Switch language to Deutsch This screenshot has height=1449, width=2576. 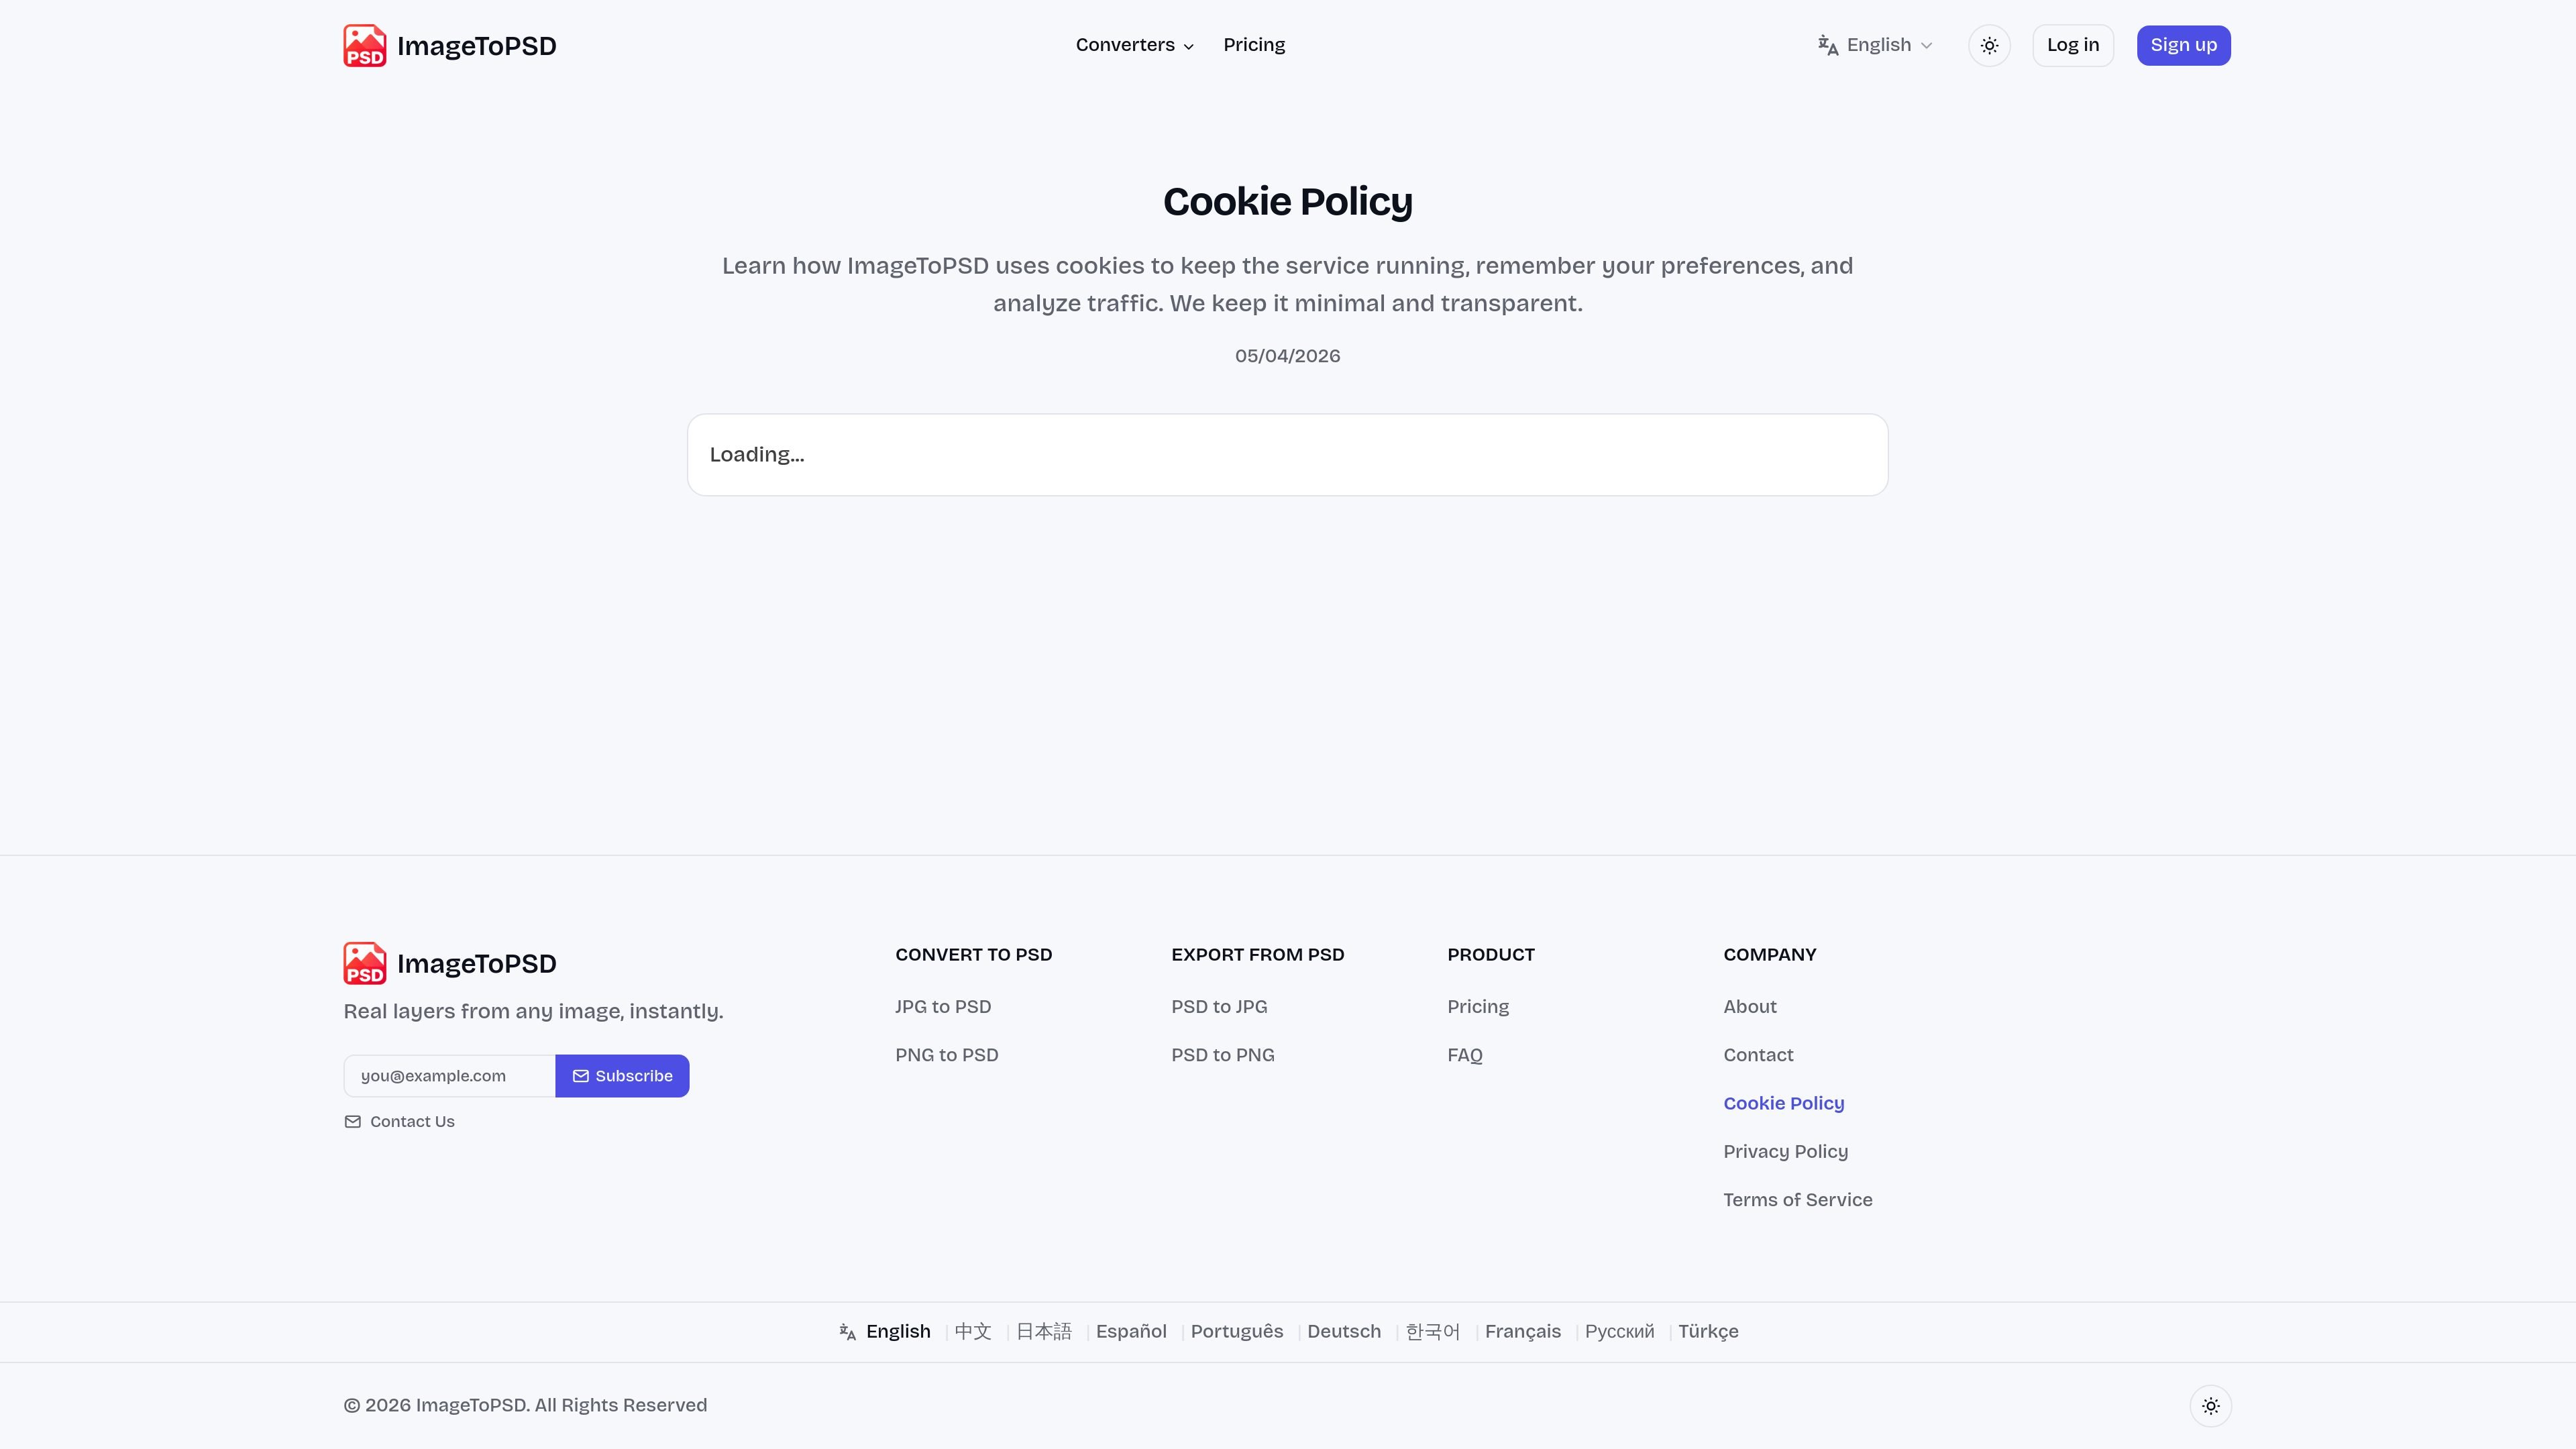click(1343, 1331)
